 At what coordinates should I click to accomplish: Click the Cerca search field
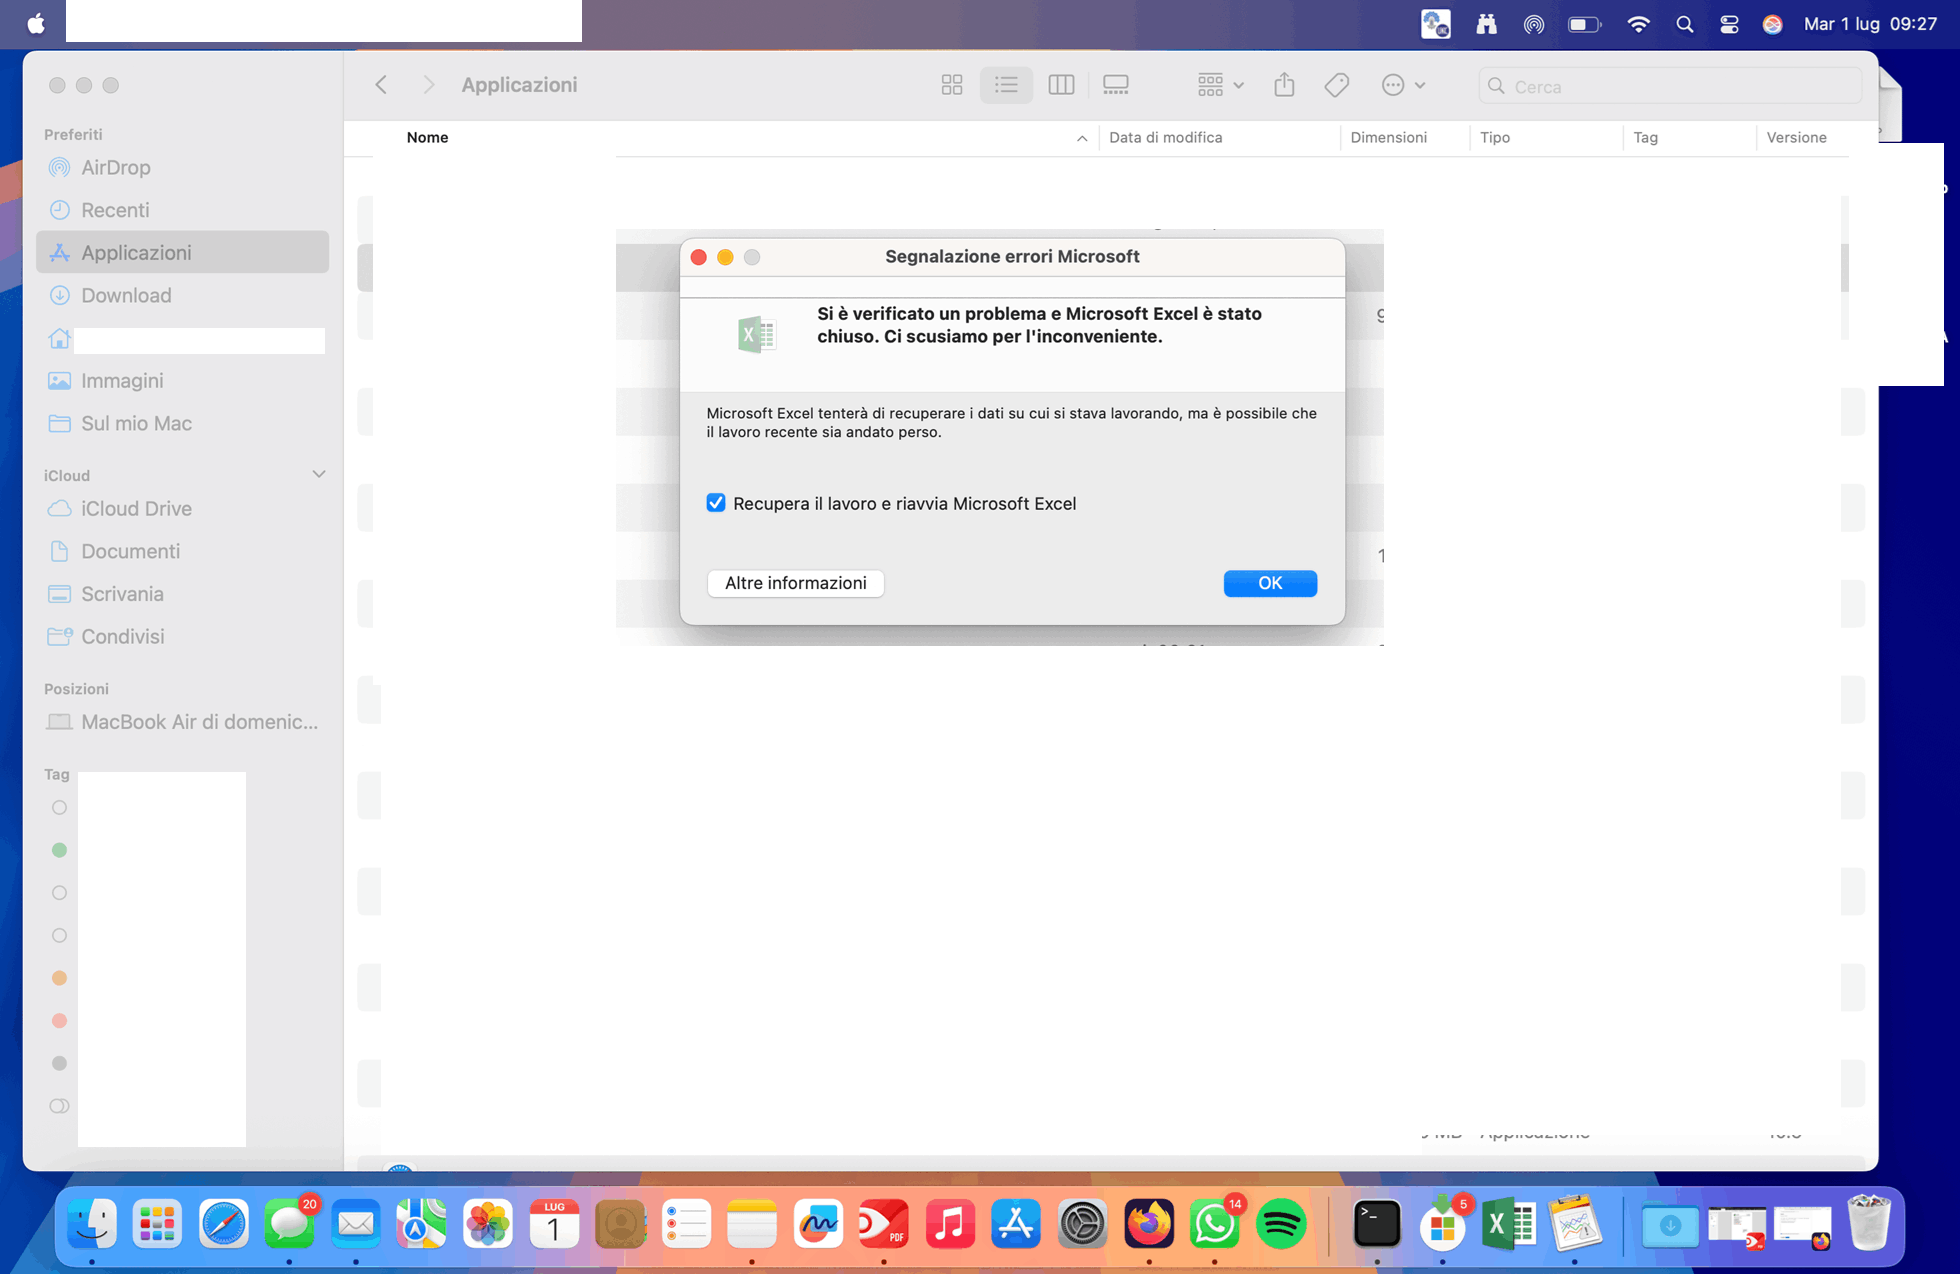[x=1670, y=86]
